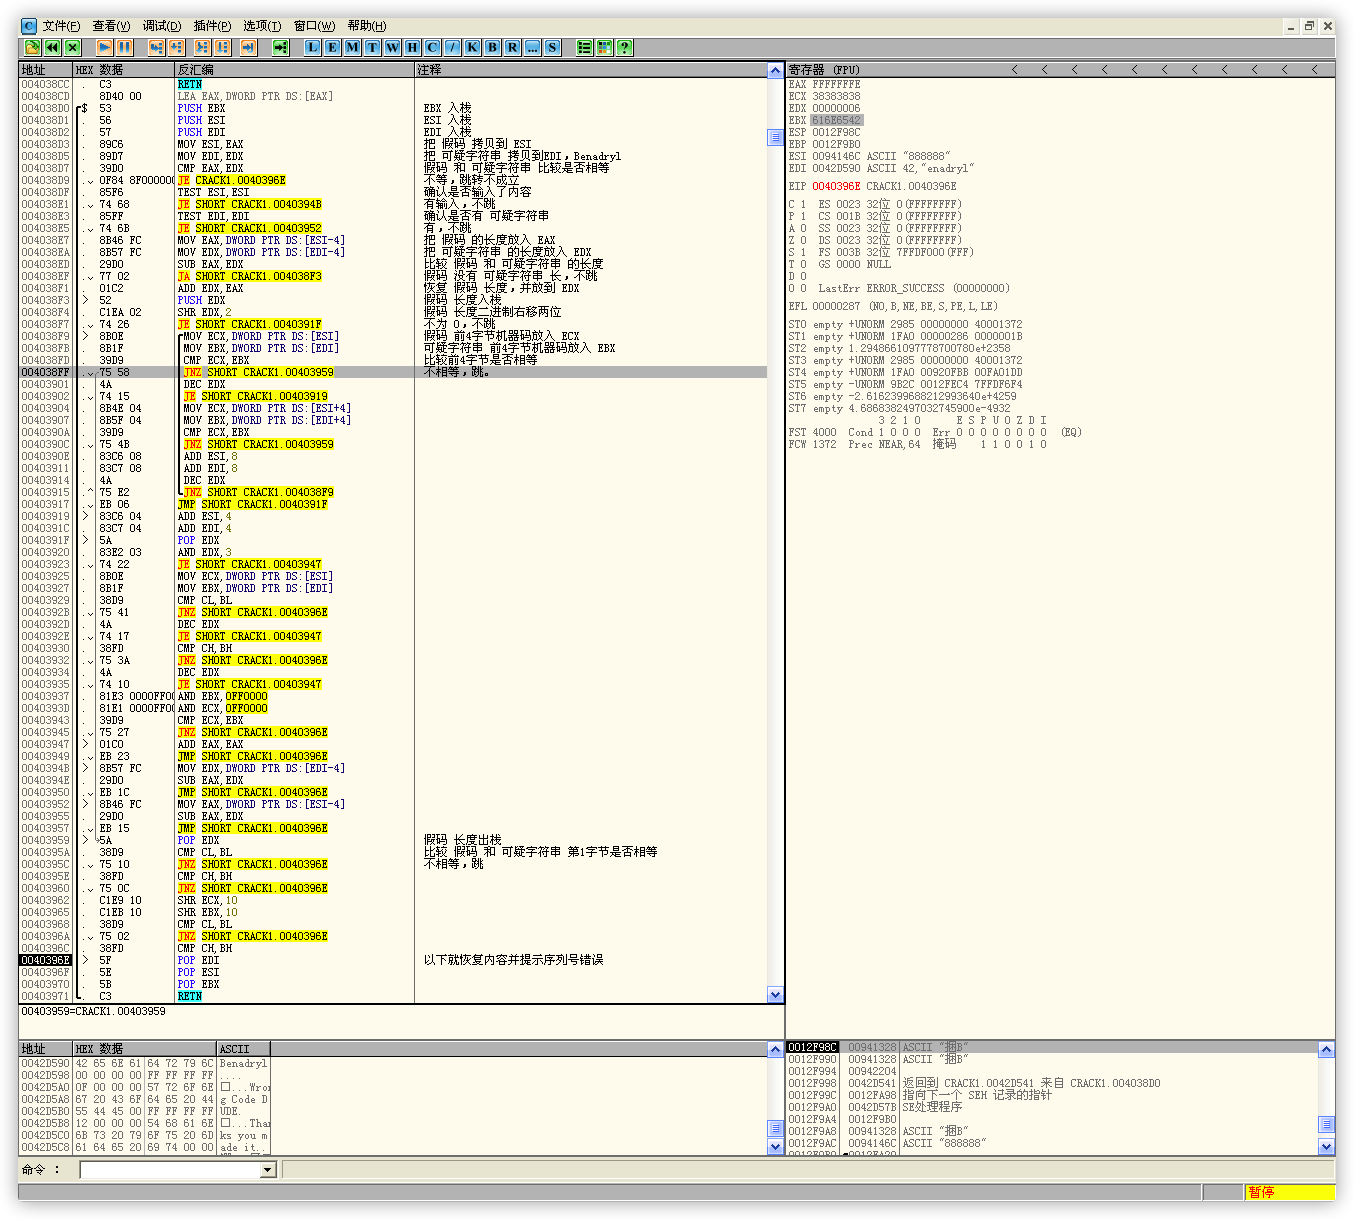The width and height of the screenshot is (1354, 1220).
Task: Open the 插件(P) plugins menu
Action: click(x=212, y=26)
